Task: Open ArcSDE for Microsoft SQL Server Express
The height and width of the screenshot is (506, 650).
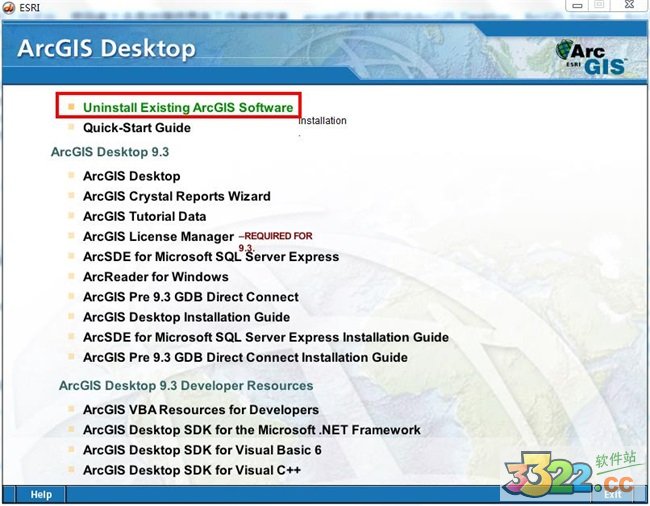Action: click(x=211, y=257)
